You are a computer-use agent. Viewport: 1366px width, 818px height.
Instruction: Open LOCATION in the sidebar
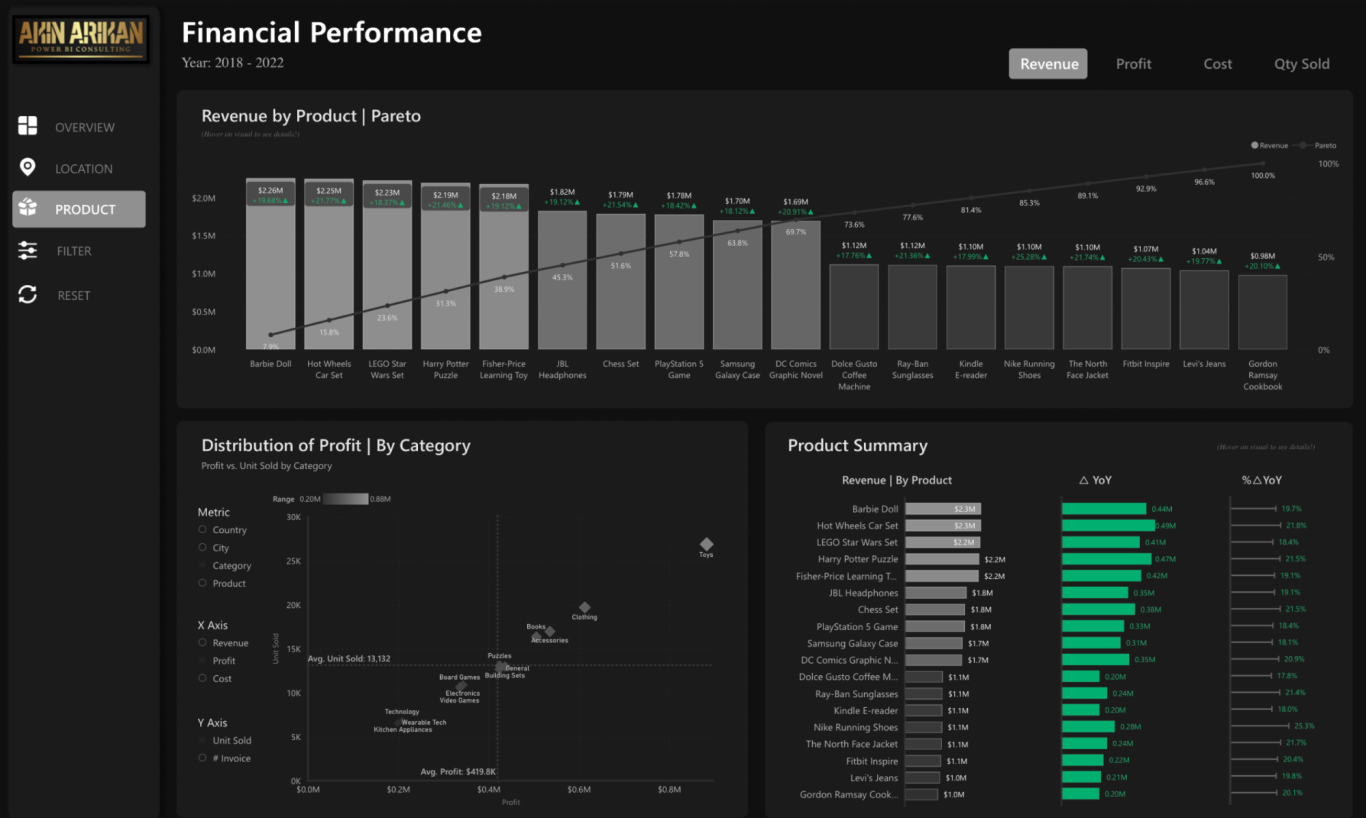[84, 169]
